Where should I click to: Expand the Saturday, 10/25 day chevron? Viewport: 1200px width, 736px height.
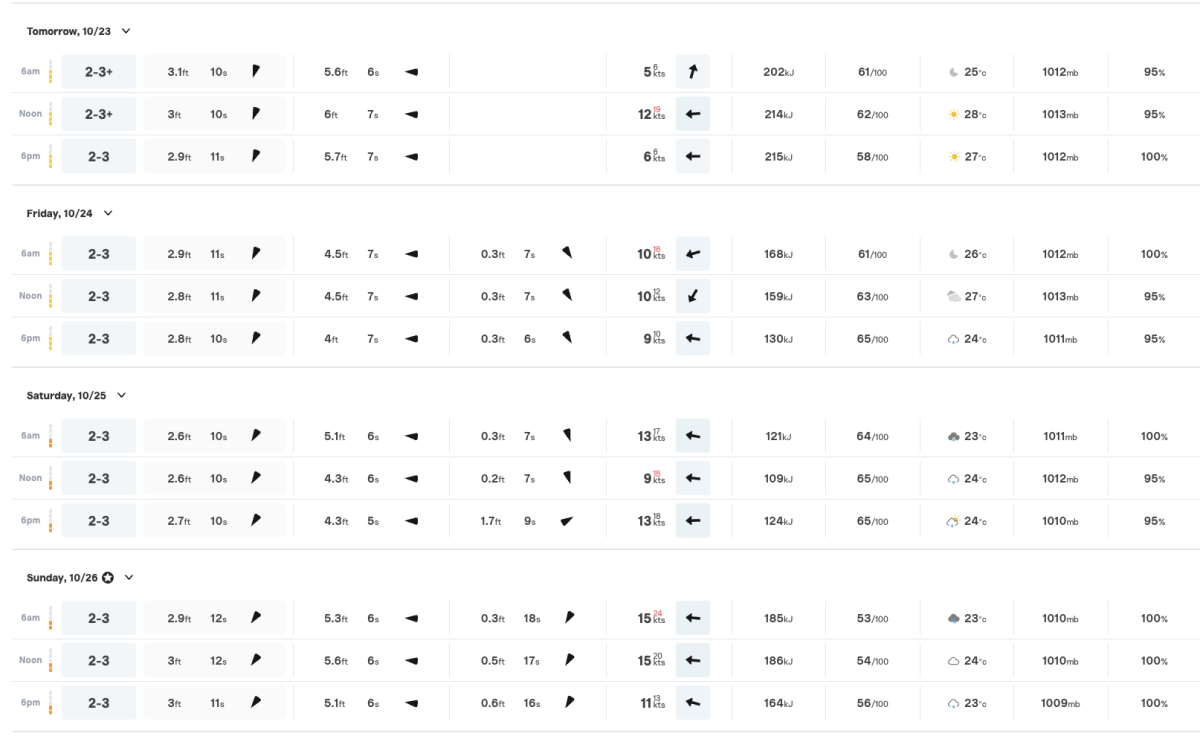click(121, 395)
